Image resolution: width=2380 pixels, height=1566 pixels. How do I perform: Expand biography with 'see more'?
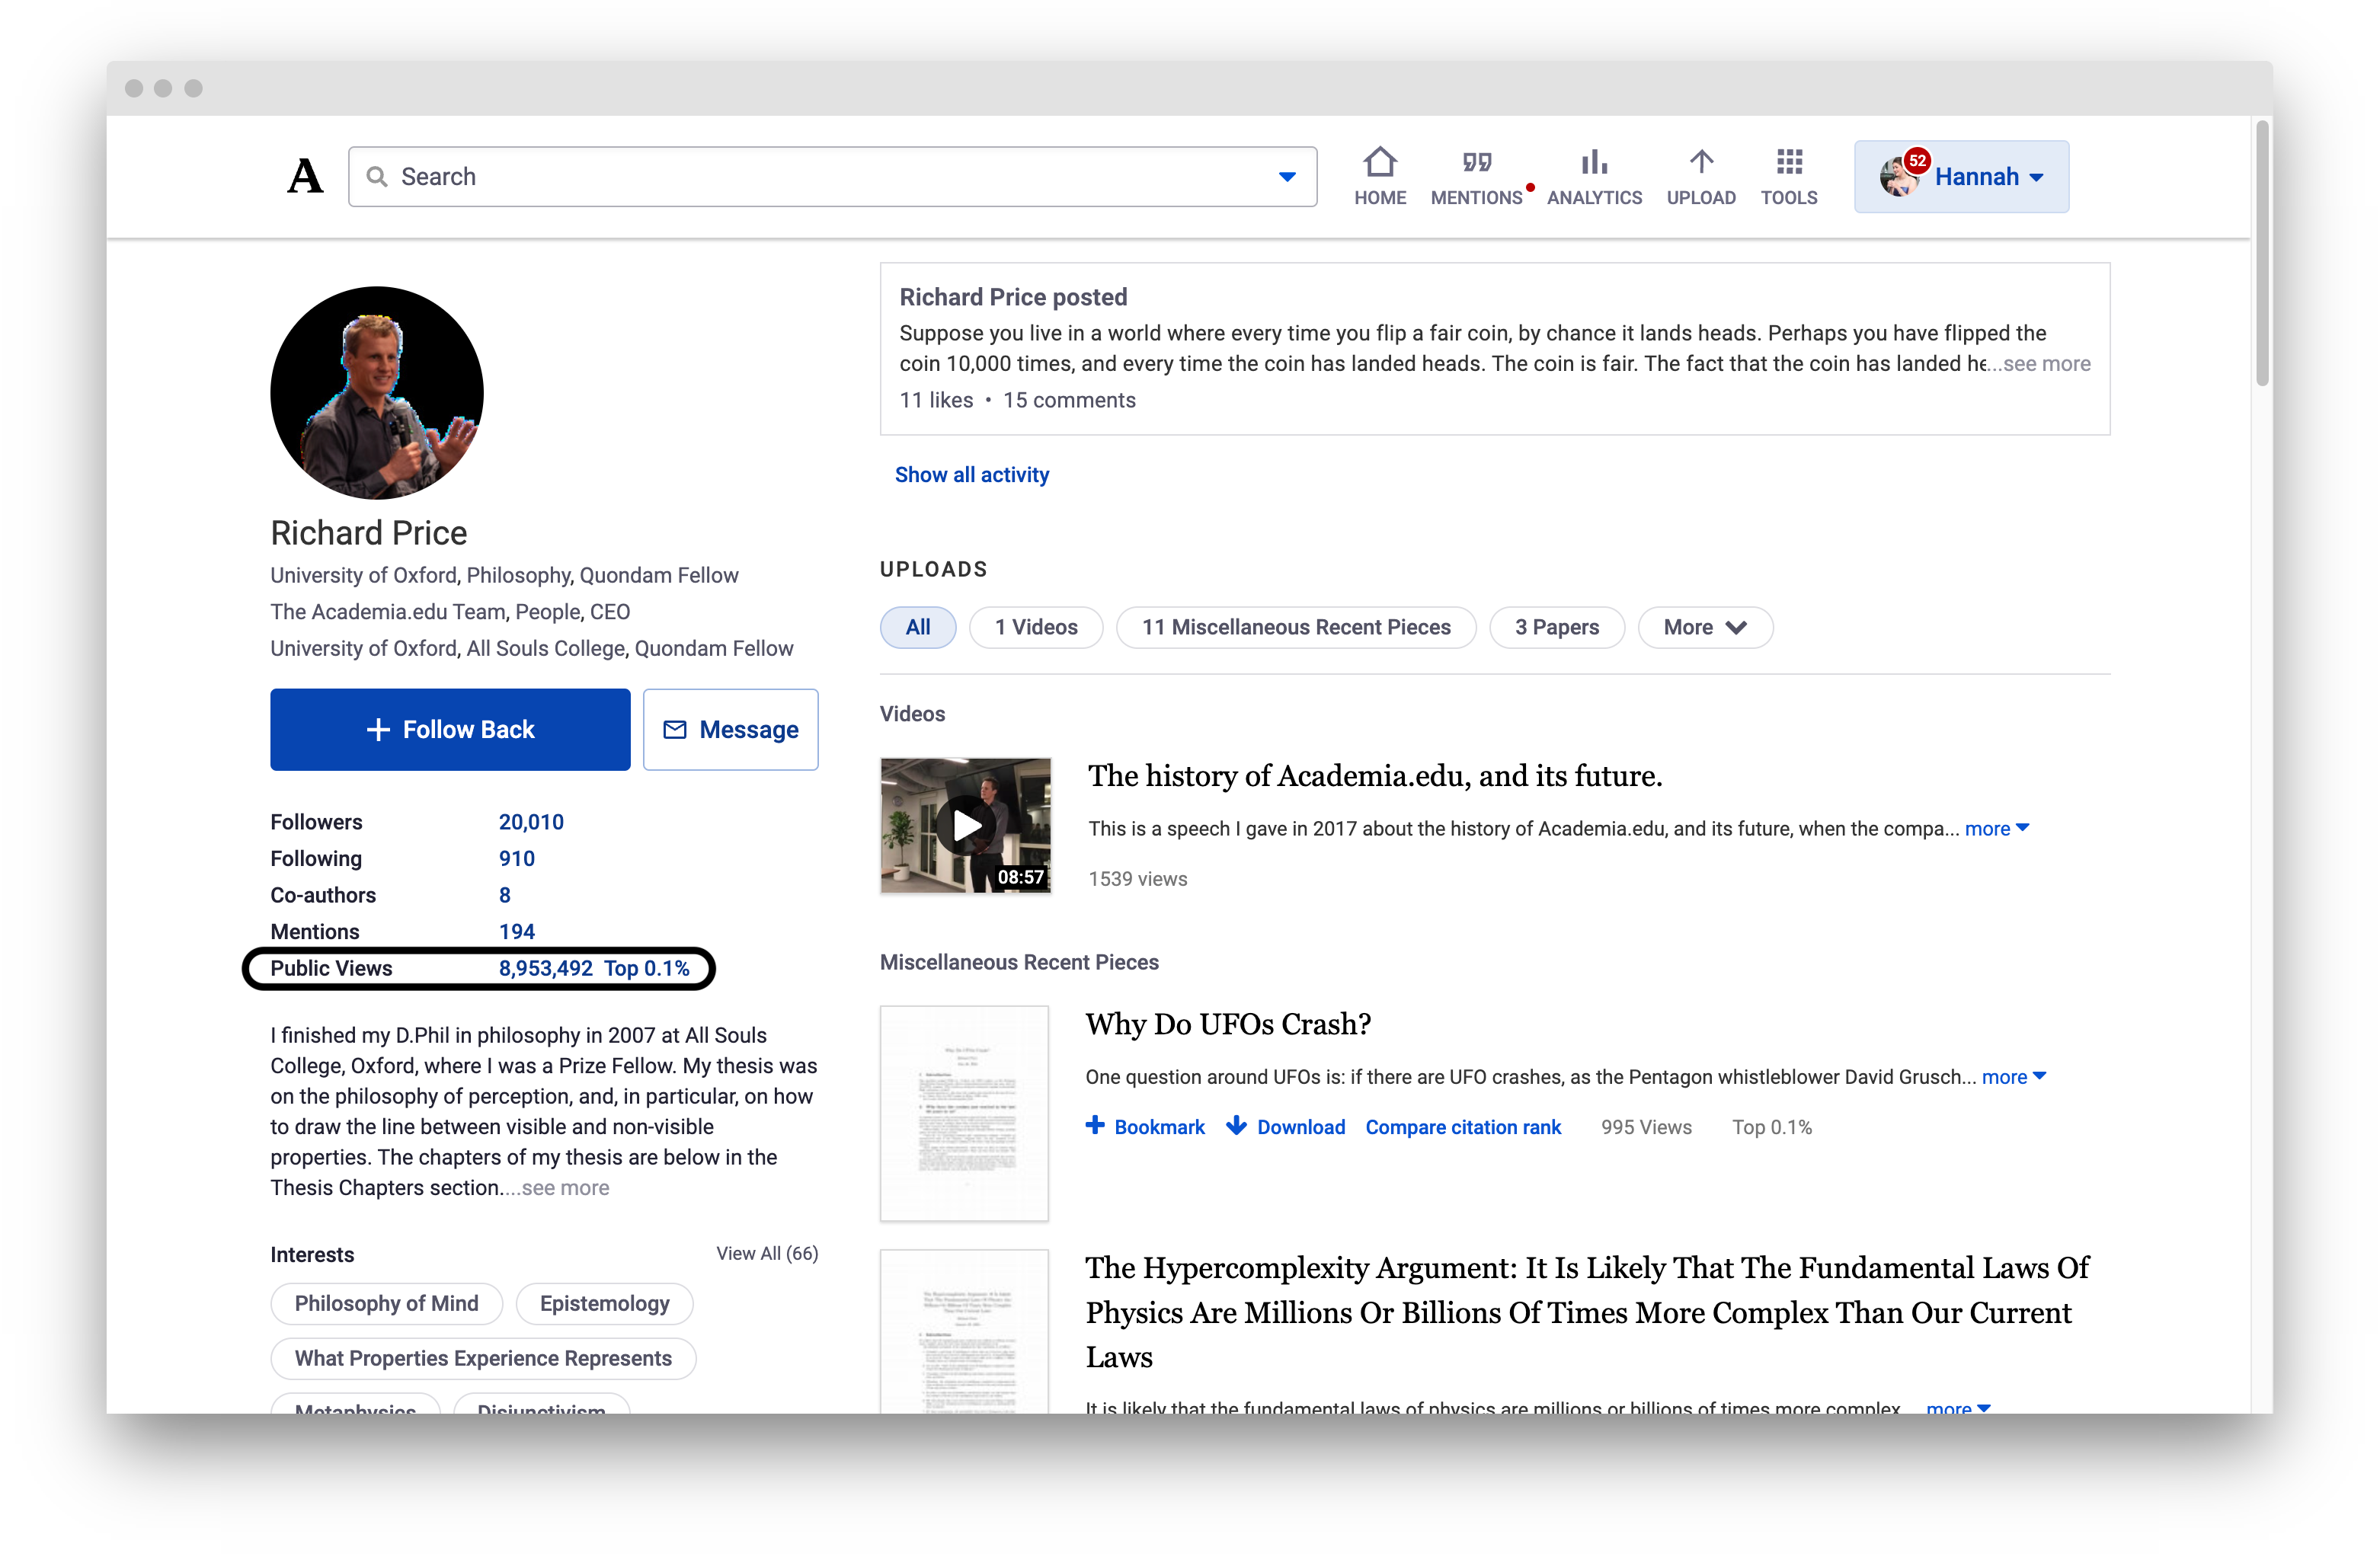pyautogui.click(x=565, y=1188)
